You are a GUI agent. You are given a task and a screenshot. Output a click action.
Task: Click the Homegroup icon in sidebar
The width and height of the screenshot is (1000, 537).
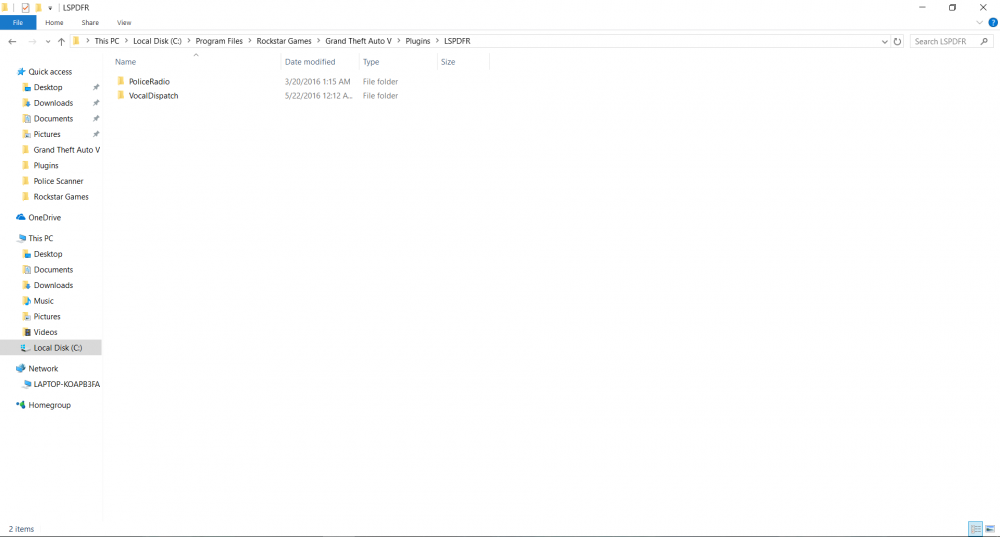(x=21, y=405)
